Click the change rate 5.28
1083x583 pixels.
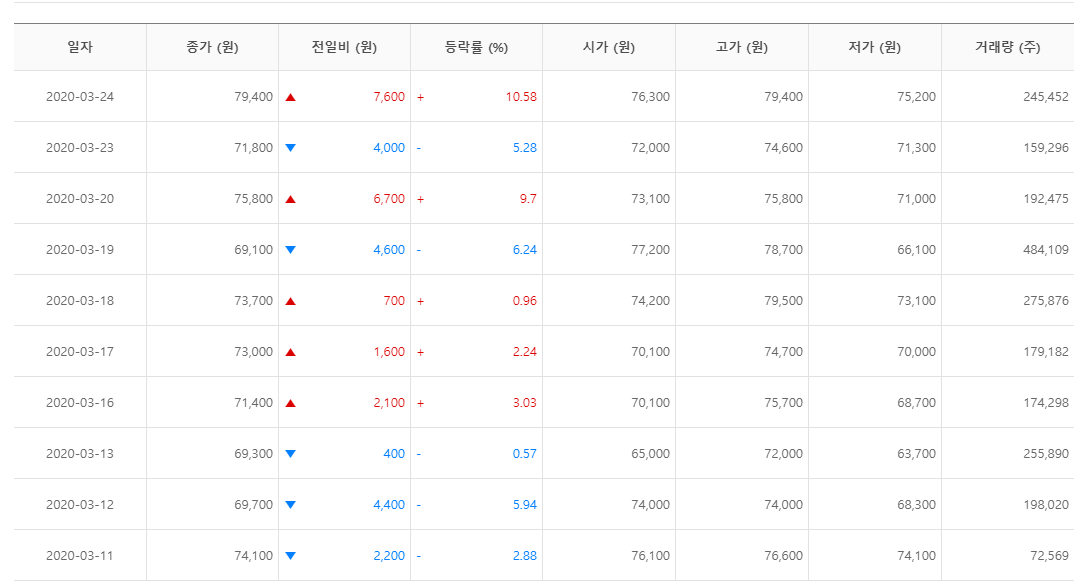tap(525, 148)
